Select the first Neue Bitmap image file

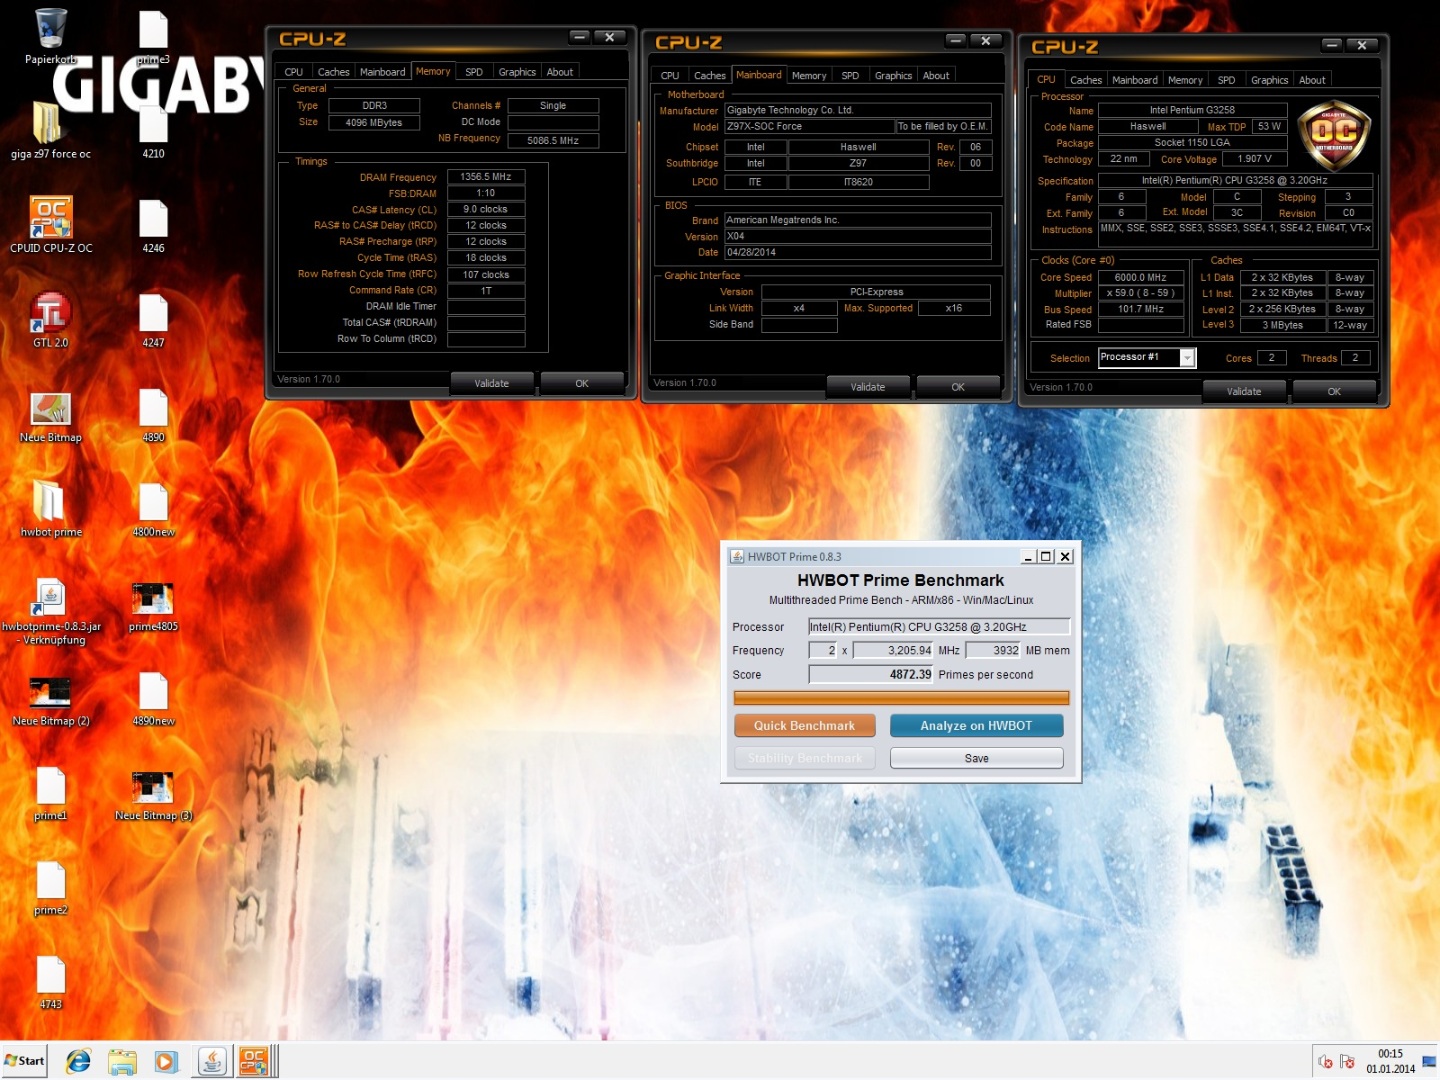[x=50, y=408]
